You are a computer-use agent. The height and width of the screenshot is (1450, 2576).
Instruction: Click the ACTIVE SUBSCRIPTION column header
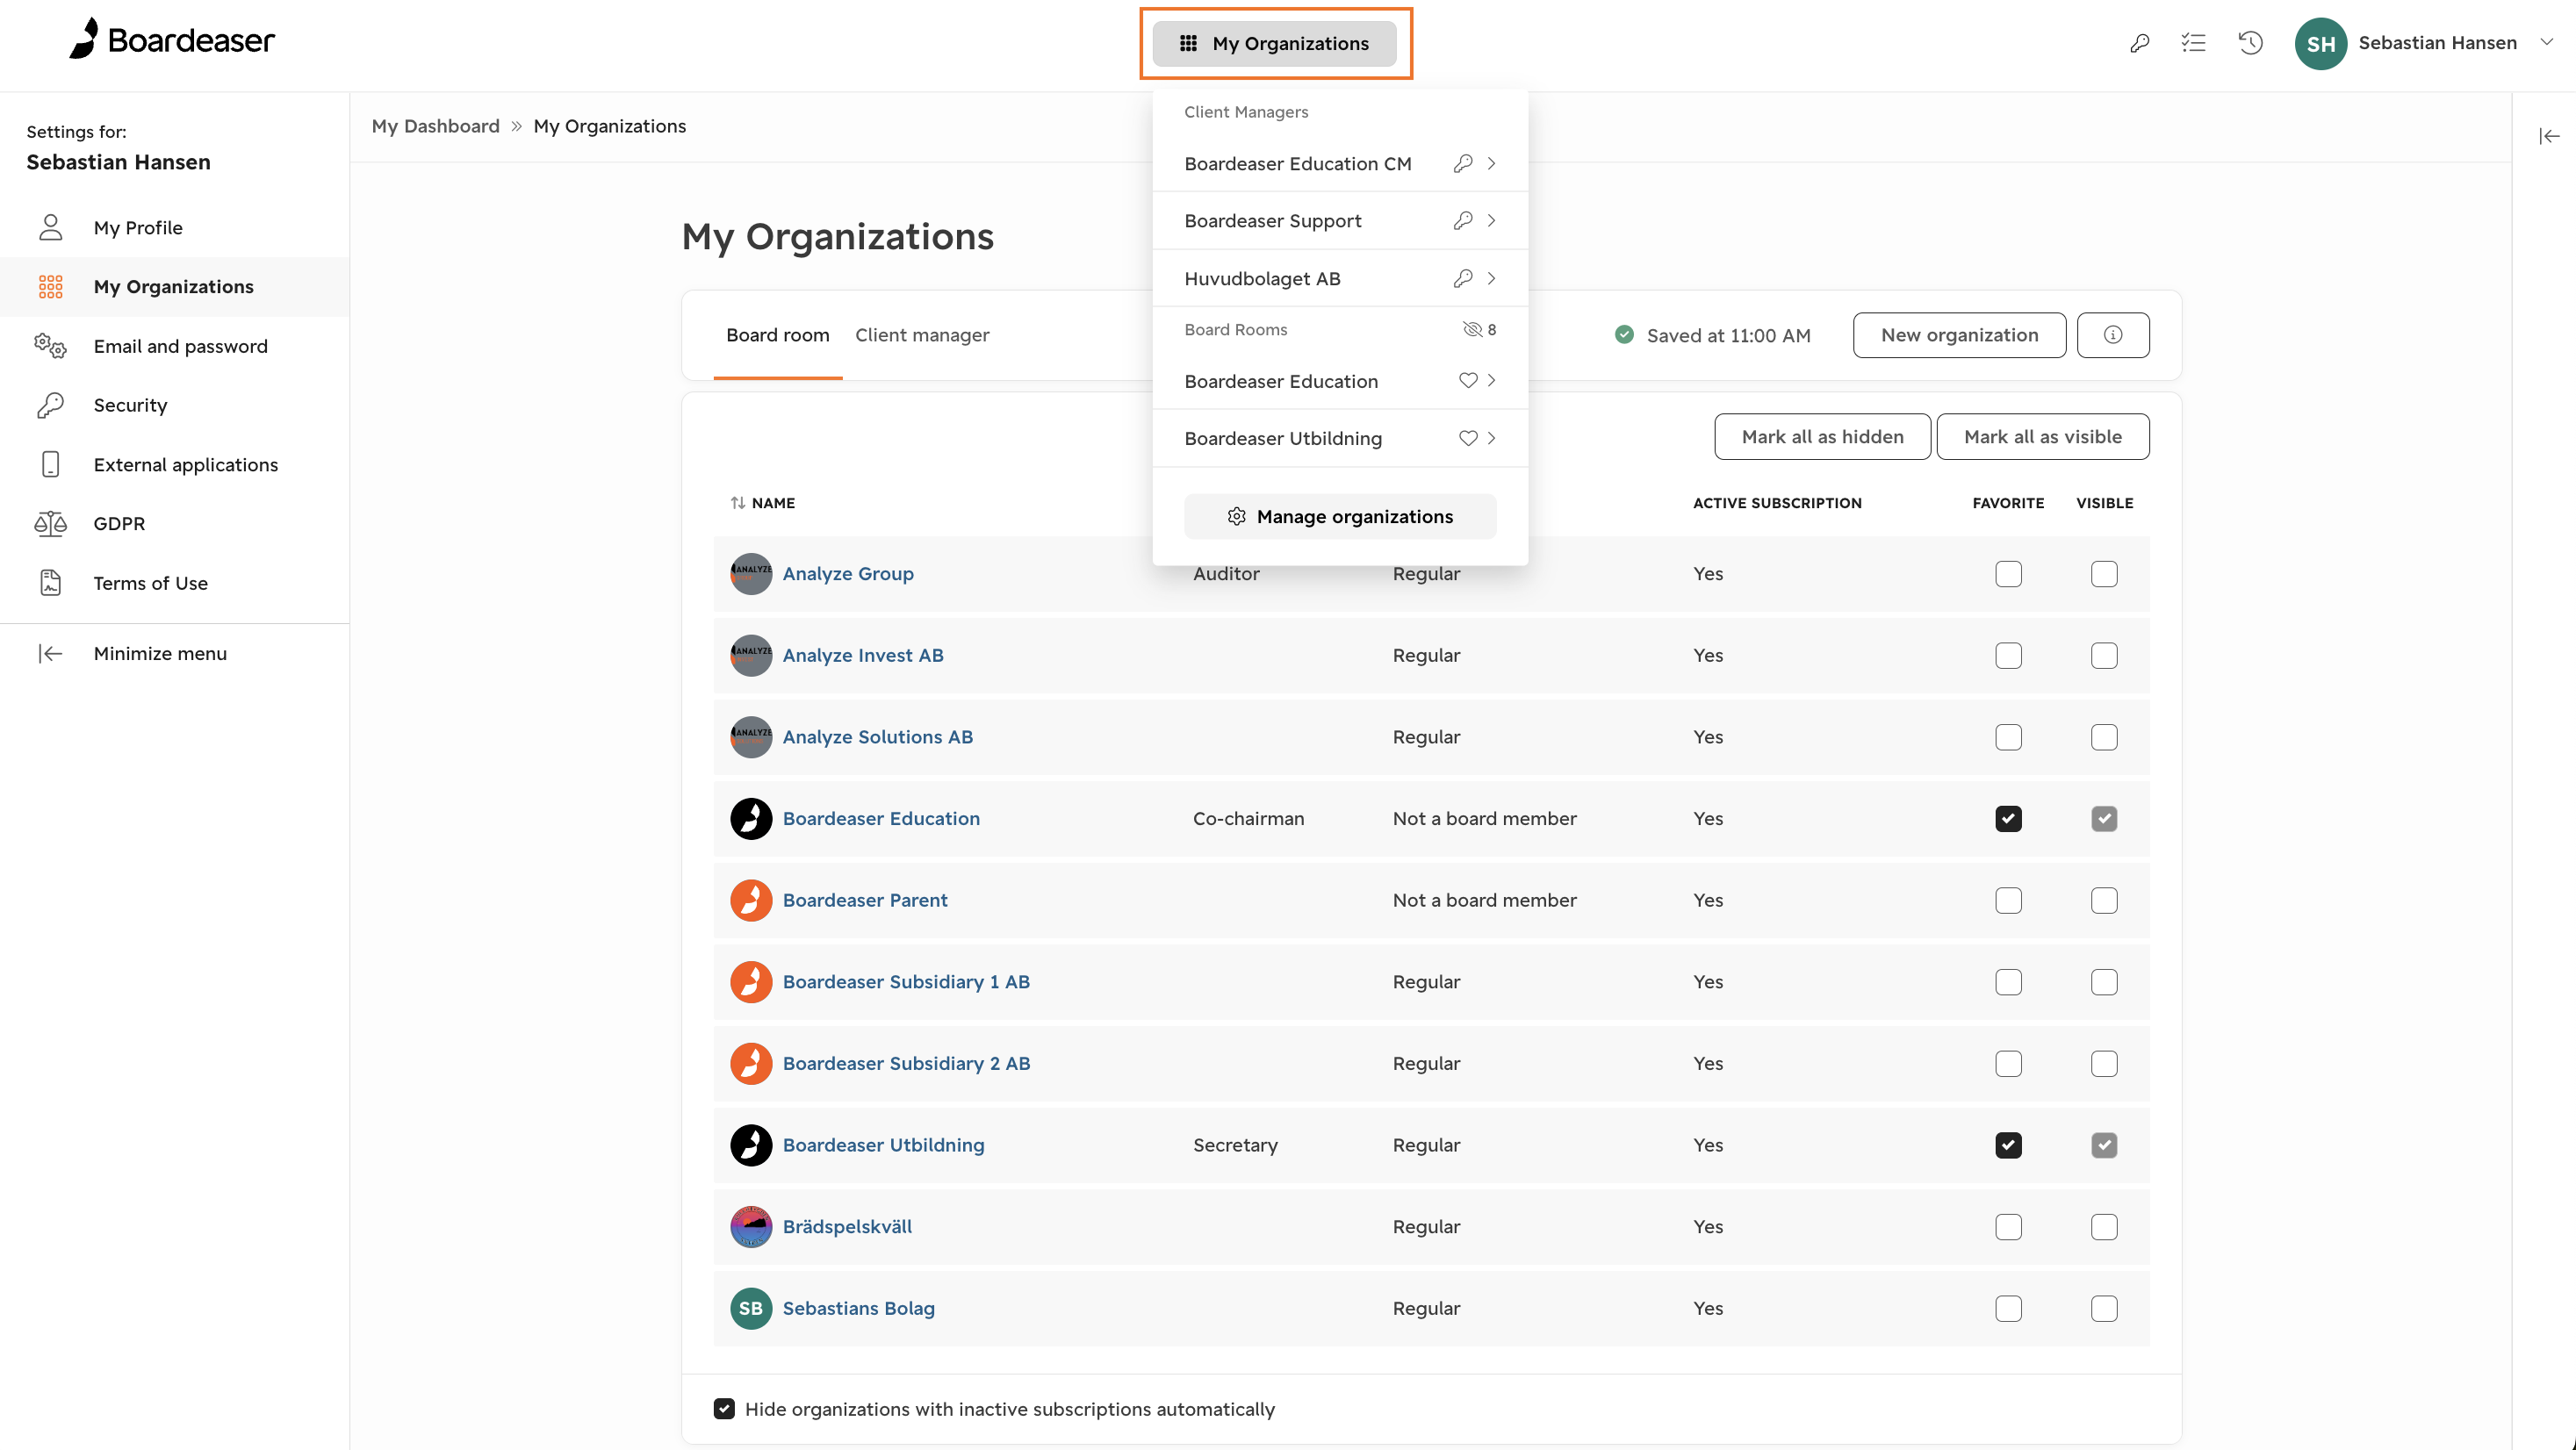[1777, 503]
